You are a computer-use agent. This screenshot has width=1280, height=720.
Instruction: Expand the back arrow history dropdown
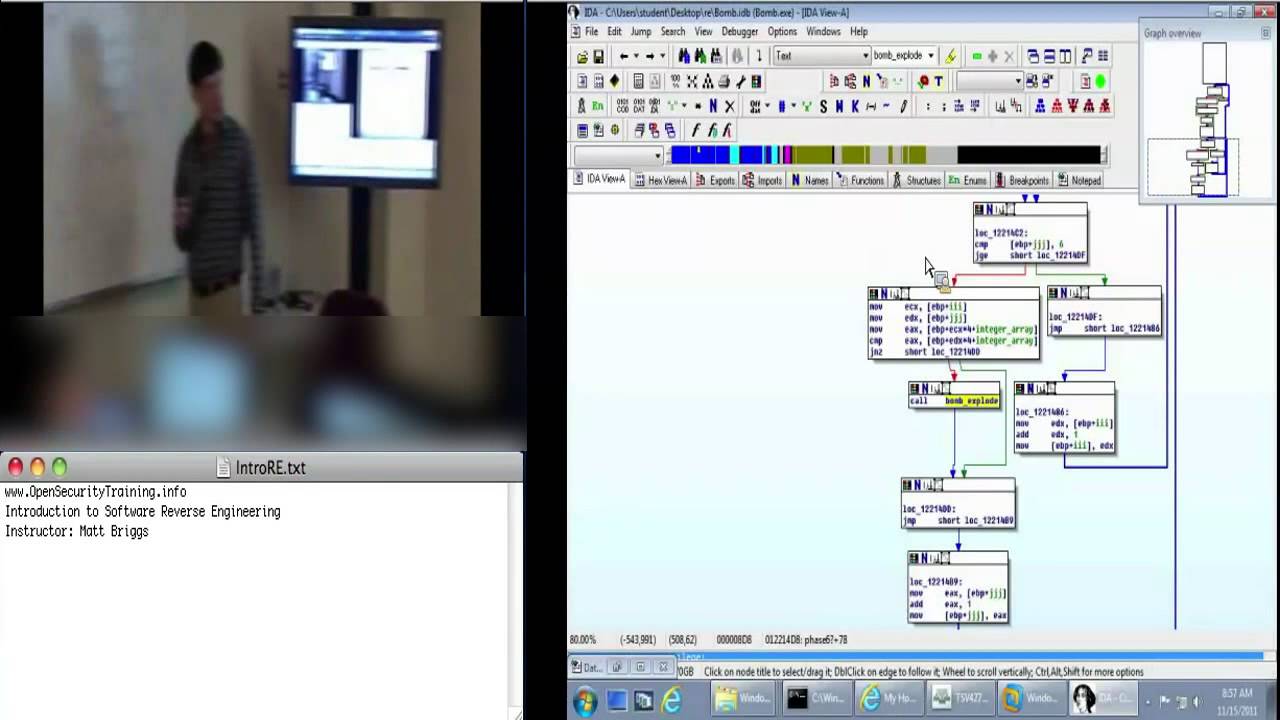click(636, 57)
